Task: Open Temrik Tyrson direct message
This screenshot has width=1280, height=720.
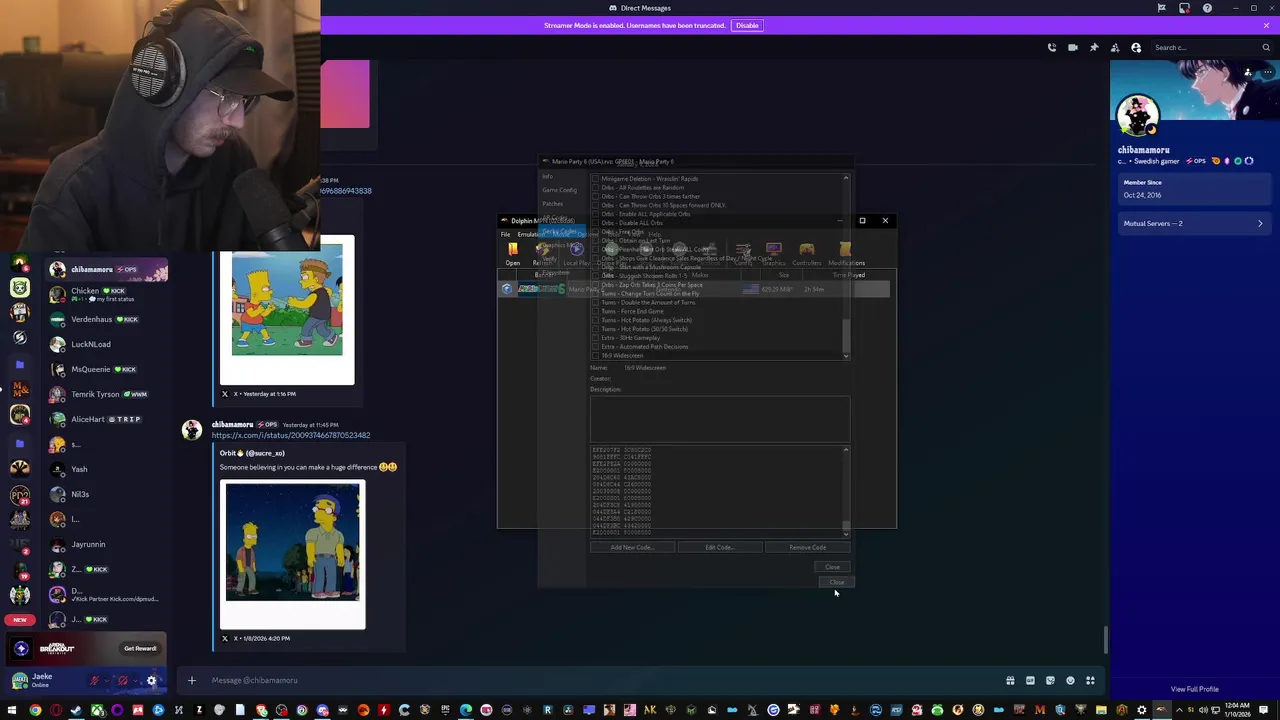Action: [107, 394]
